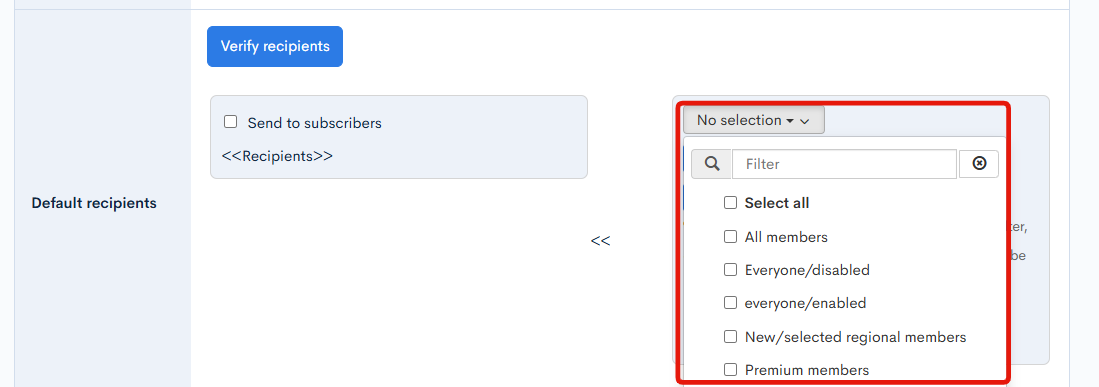
Task: Tick the Everyone/disabled checkbox
Action: 730,270
